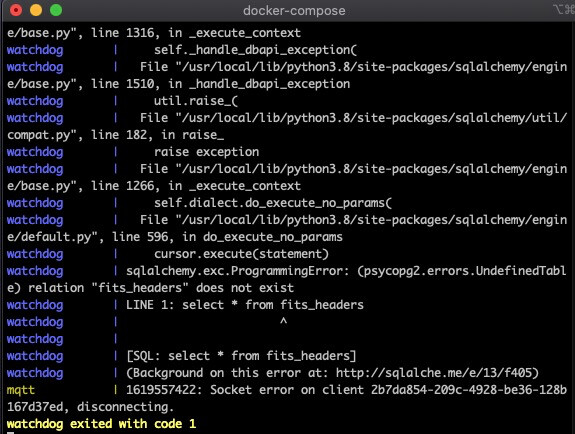Image resolution: width=575 pixels, height=434 pixels.
Task: Click the '[SQL: select * from fits_headers]' line
Action: pyautogui.click(x=241, y=356)
